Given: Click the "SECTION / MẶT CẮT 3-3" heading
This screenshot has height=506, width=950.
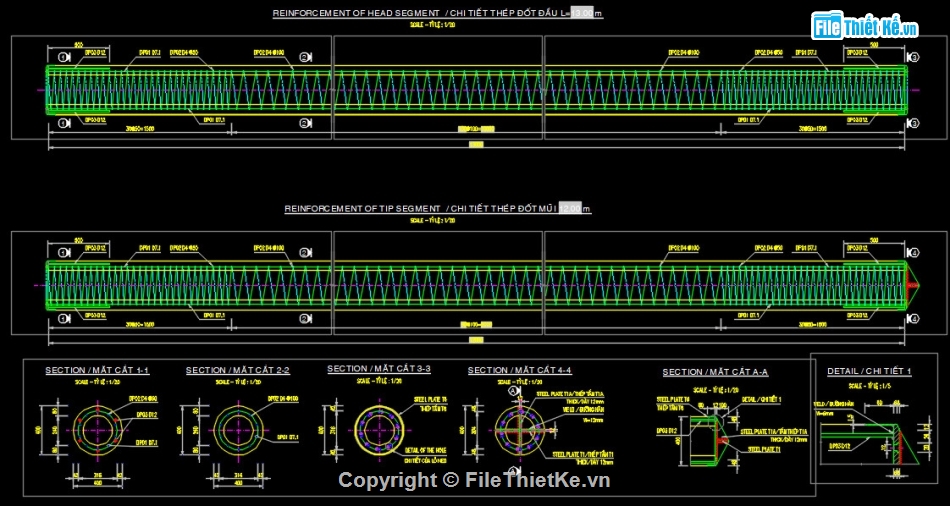Looking at the screenshot, I should click(379, 368).
